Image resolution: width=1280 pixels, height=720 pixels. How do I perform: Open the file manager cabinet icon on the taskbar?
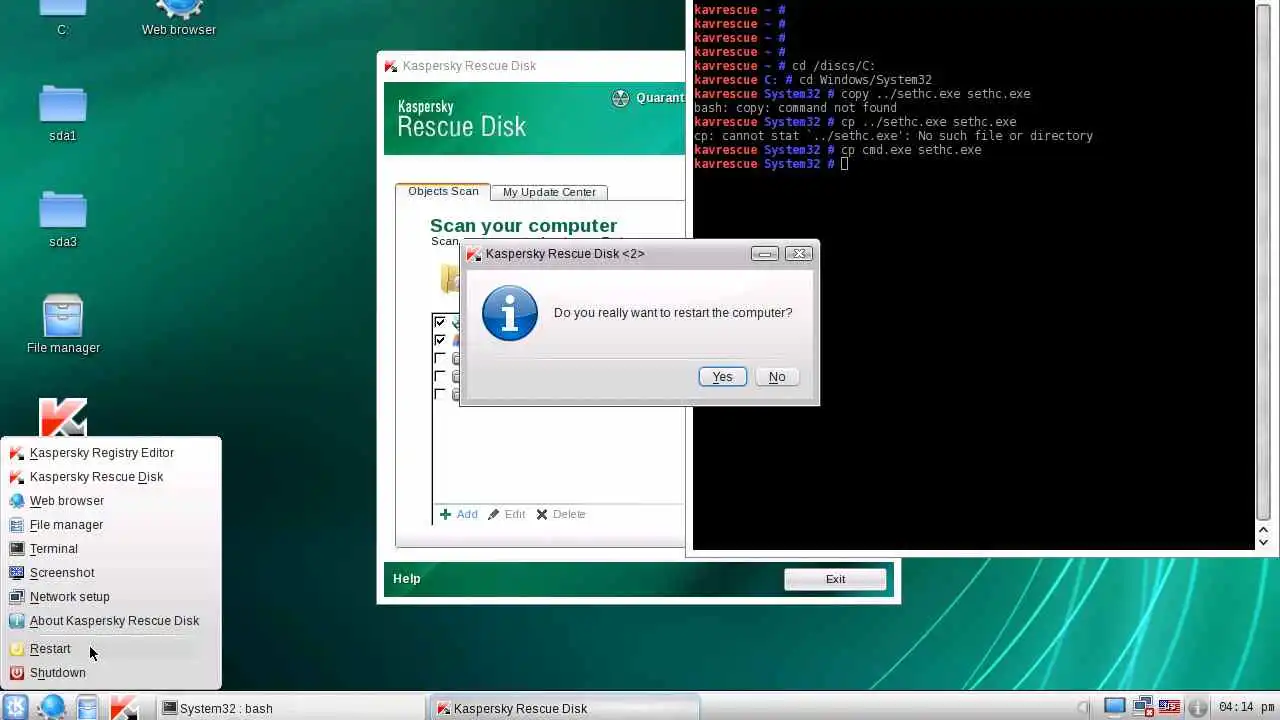(x=88, y=708)
